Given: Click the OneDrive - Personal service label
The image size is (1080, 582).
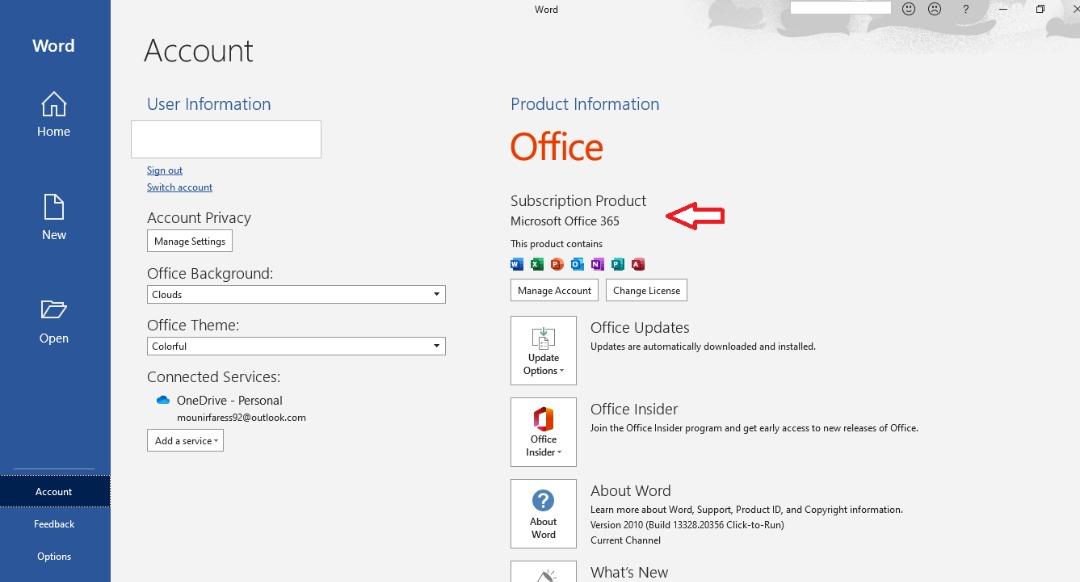Looking at the screenshot, I should [x=229, y=400].
